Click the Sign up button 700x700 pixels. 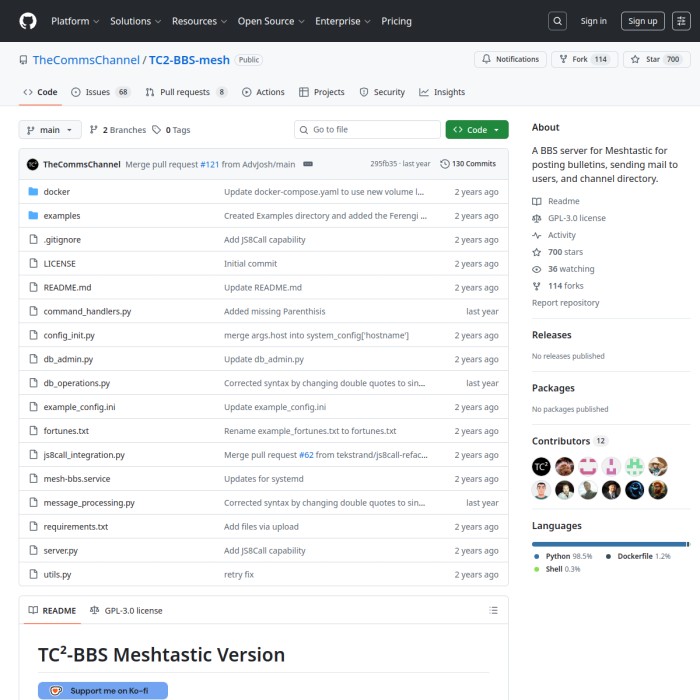(x=642, y=21)
